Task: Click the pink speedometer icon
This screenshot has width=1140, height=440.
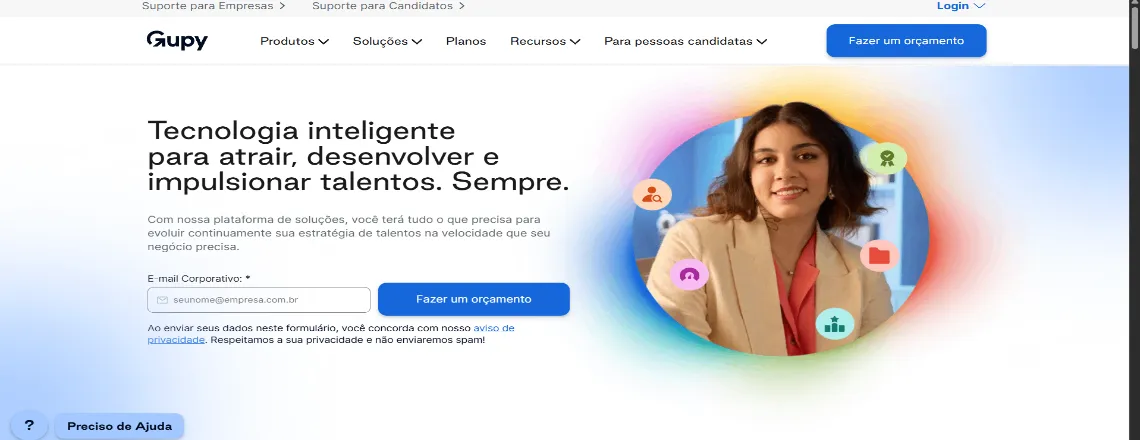Action: [x=689, y=275]
